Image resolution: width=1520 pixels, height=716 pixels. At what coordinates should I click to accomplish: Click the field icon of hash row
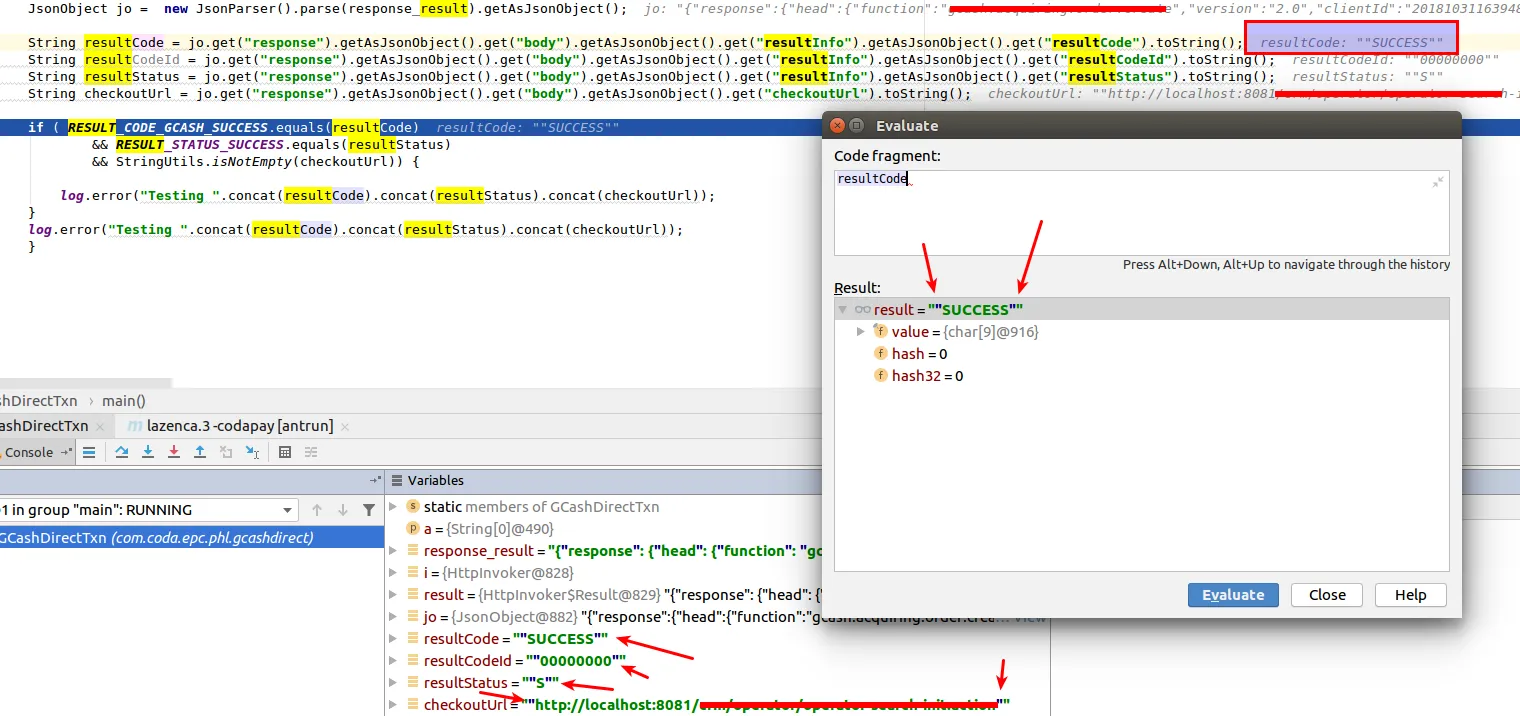point(881,354)
